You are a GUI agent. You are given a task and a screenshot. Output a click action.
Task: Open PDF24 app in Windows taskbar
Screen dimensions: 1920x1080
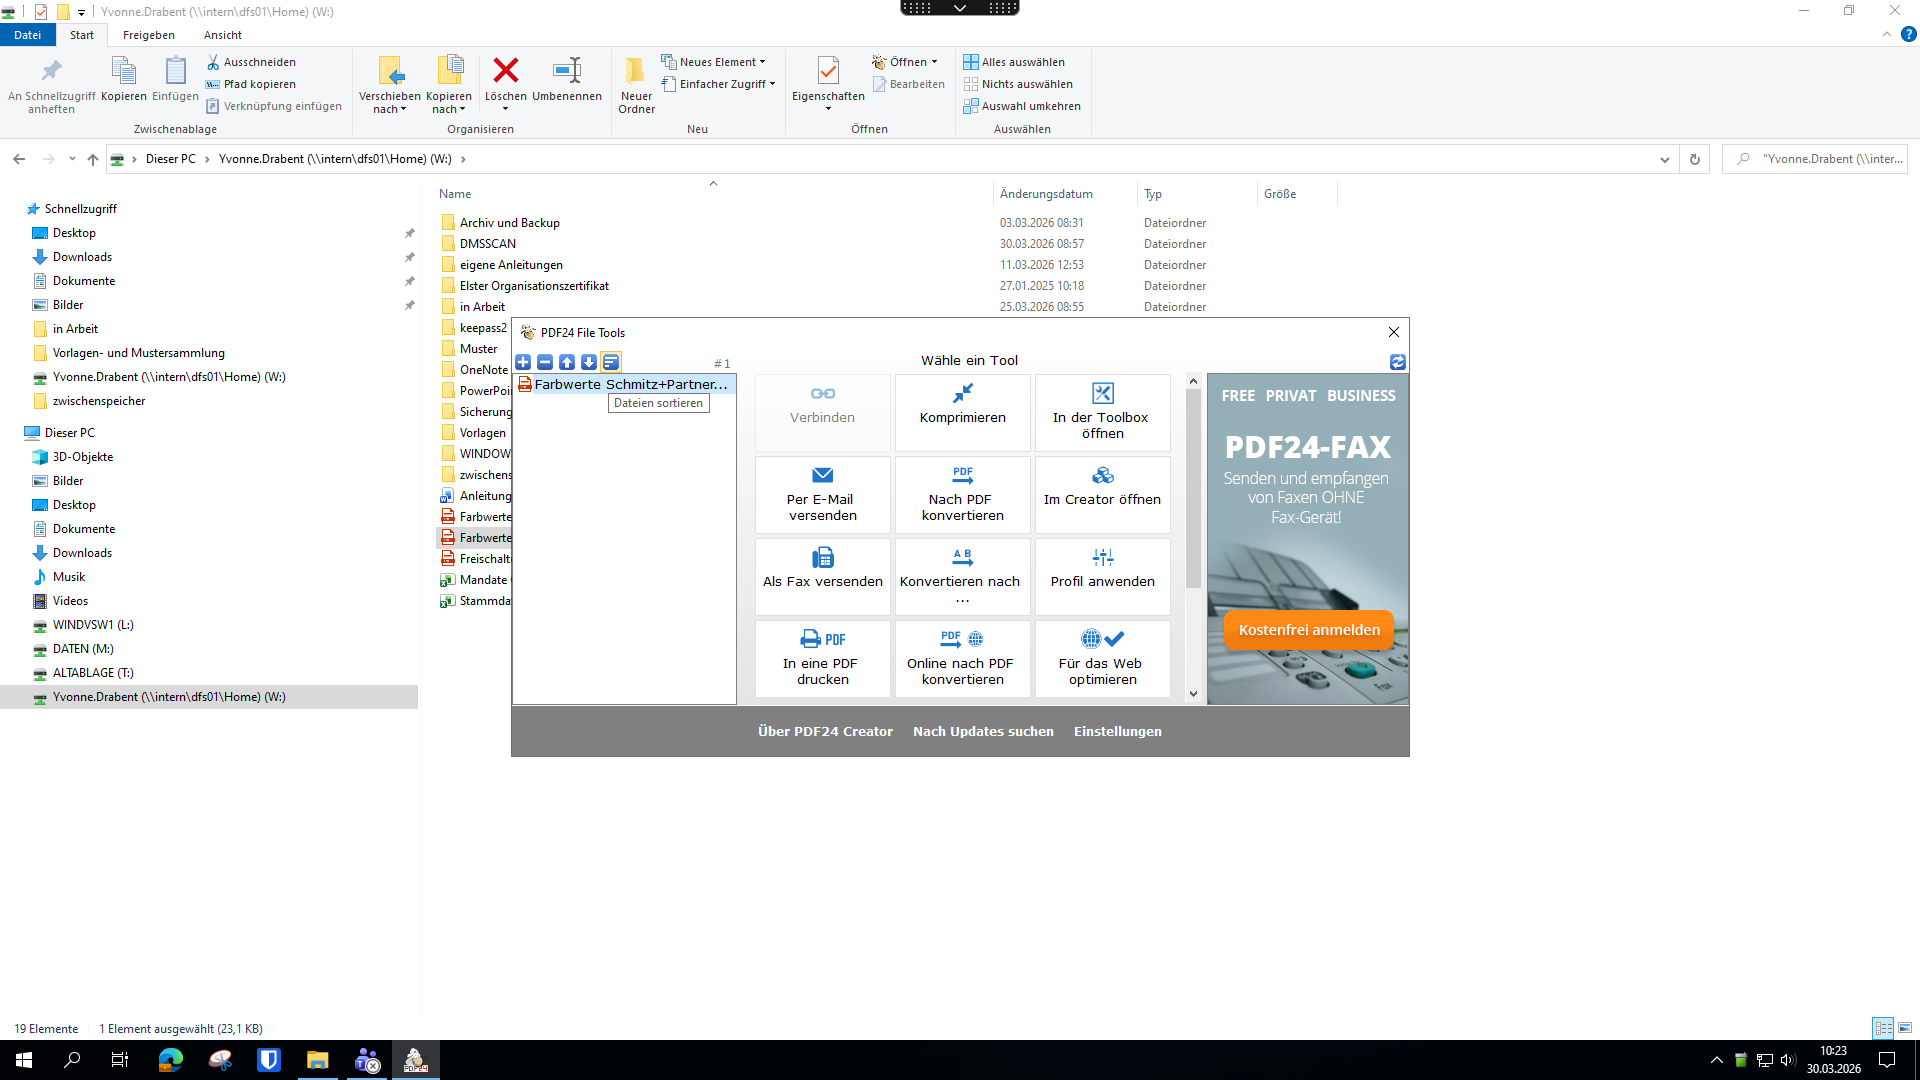(415, 1060)
